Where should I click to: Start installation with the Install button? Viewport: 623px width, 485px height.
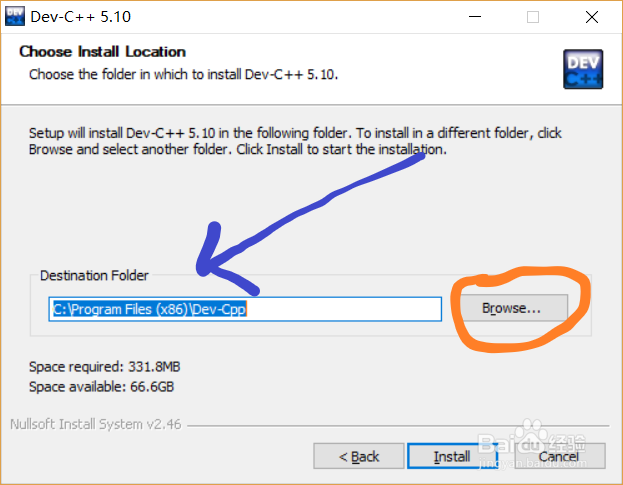[x=452, y=456]
